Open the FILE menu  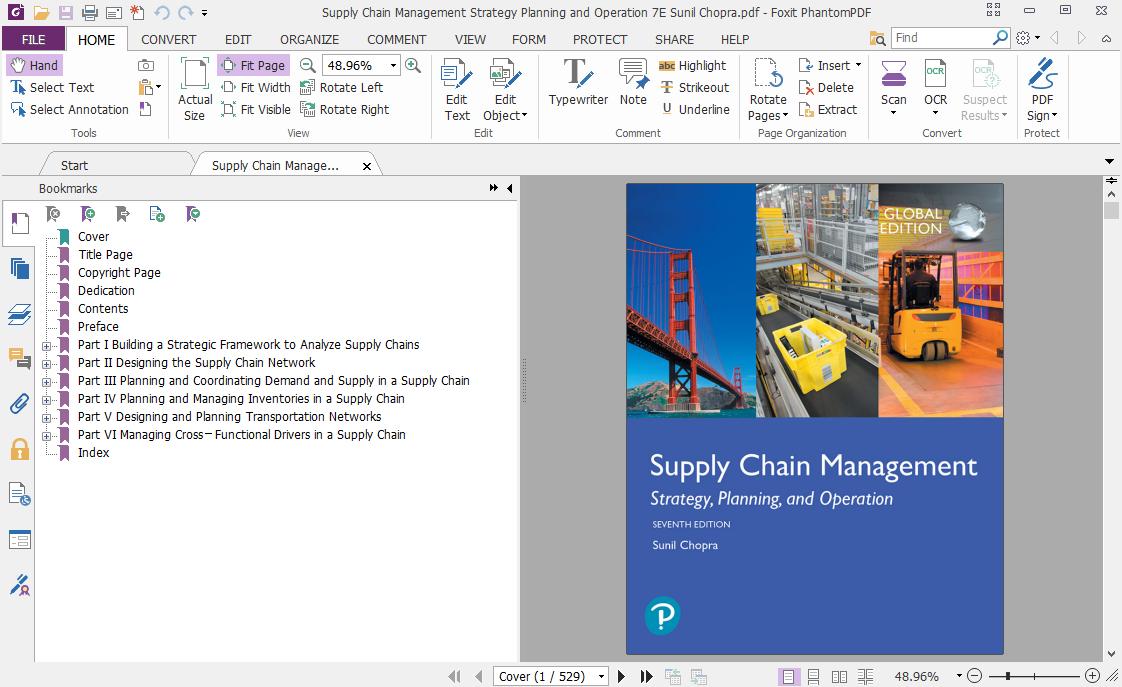tap(34, 39)
